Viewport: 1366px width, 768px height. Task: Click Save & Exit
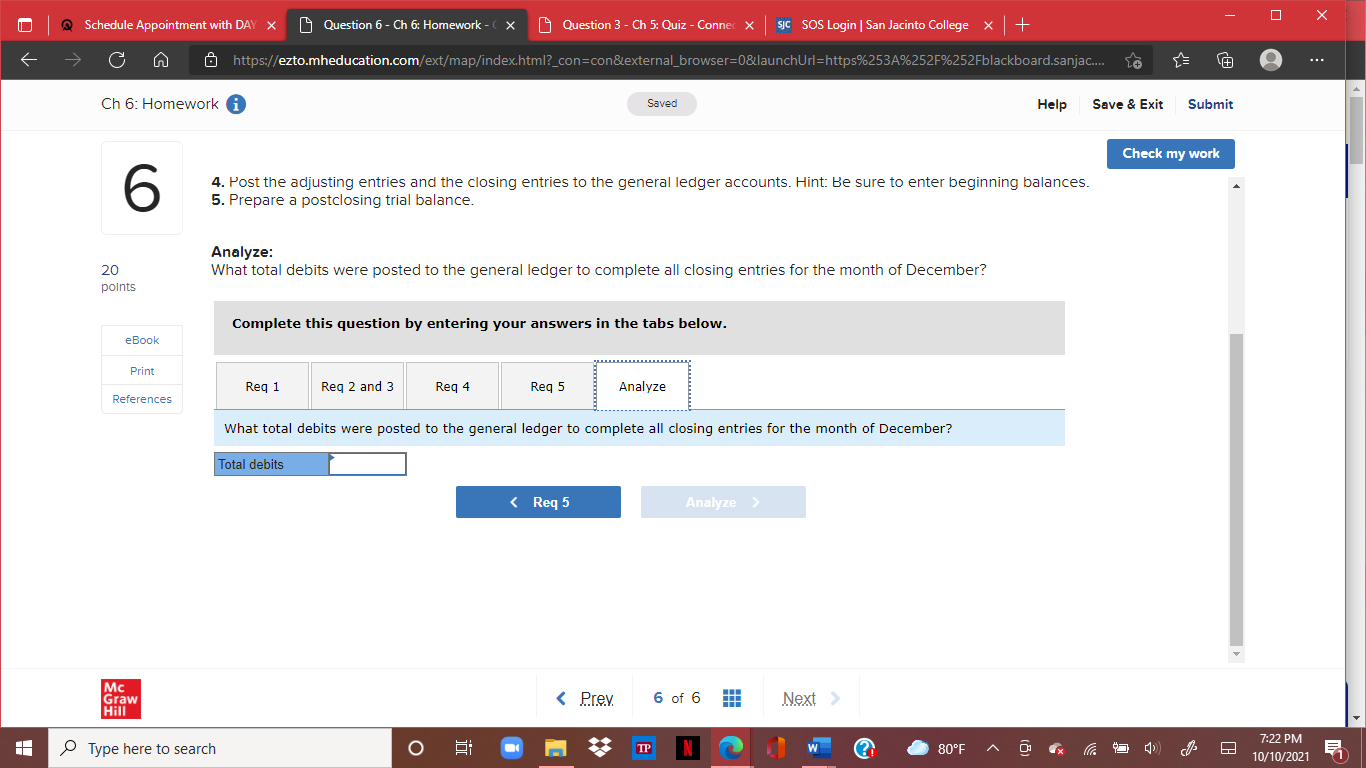tap(1128, 104)
